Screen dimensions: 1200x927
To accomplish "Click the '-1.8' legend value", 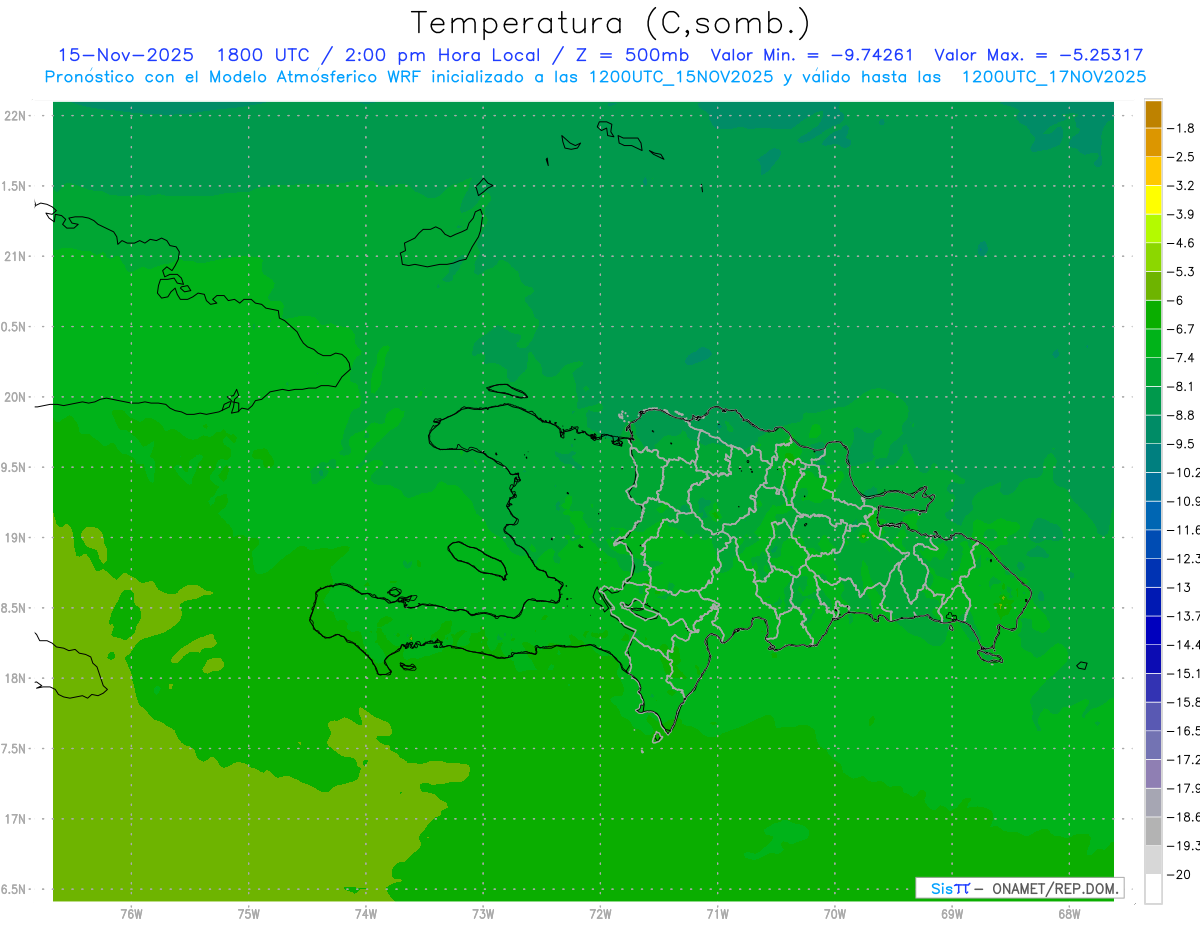I will coord(1181,128).
